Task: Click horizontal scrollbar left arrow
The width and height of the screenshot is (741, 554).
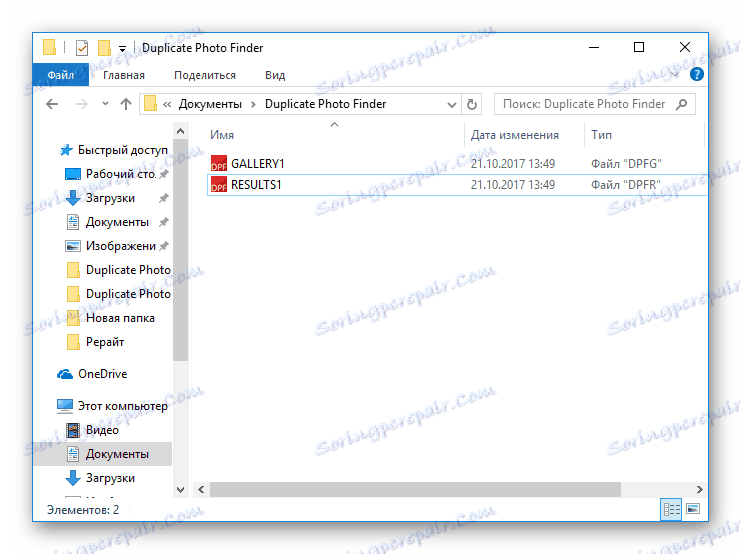Action: [201, 489]
